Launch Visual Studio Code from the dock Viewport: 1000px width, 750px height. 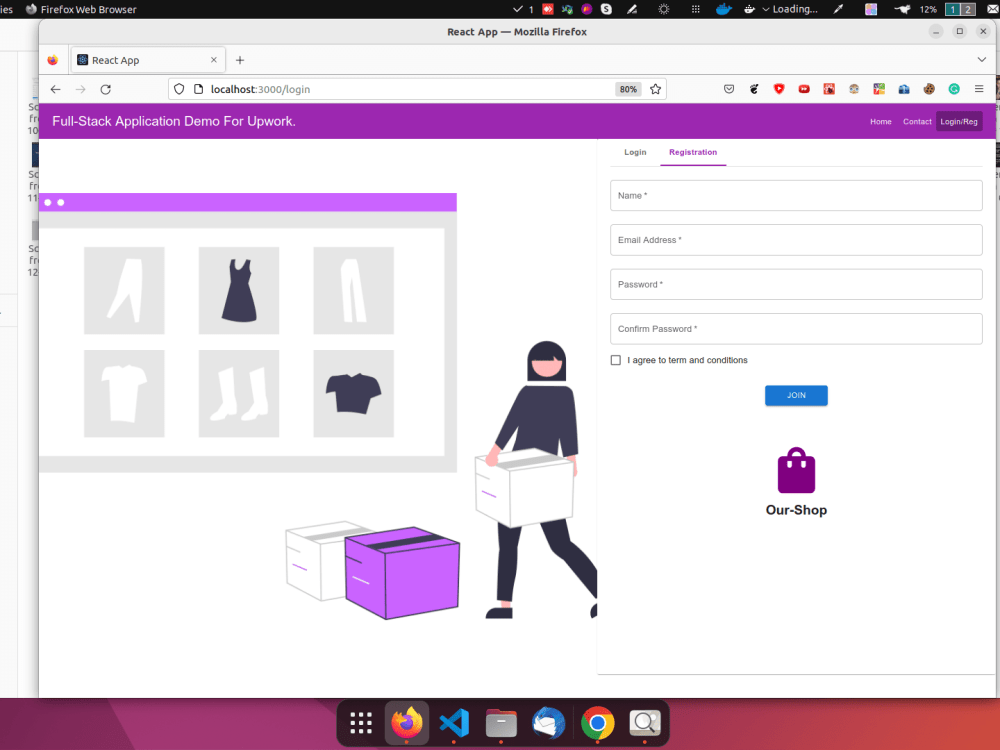454,722
